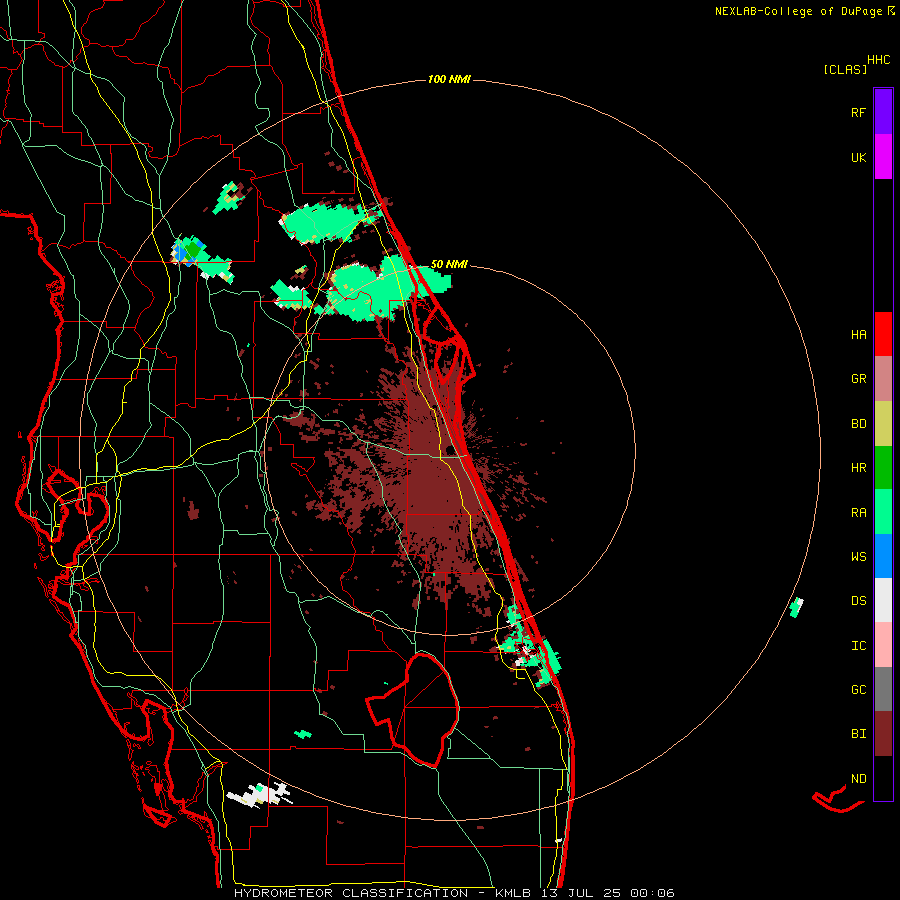The width and height of the screenshot is (900, 900).
Task: Click the RA legend label
Action: click(858, 513)
